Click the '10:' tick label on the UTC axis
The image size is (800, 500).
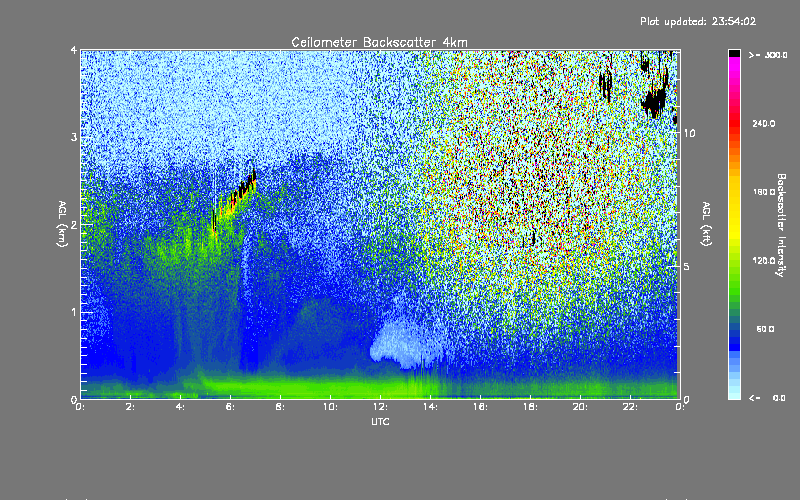(330, 407)
